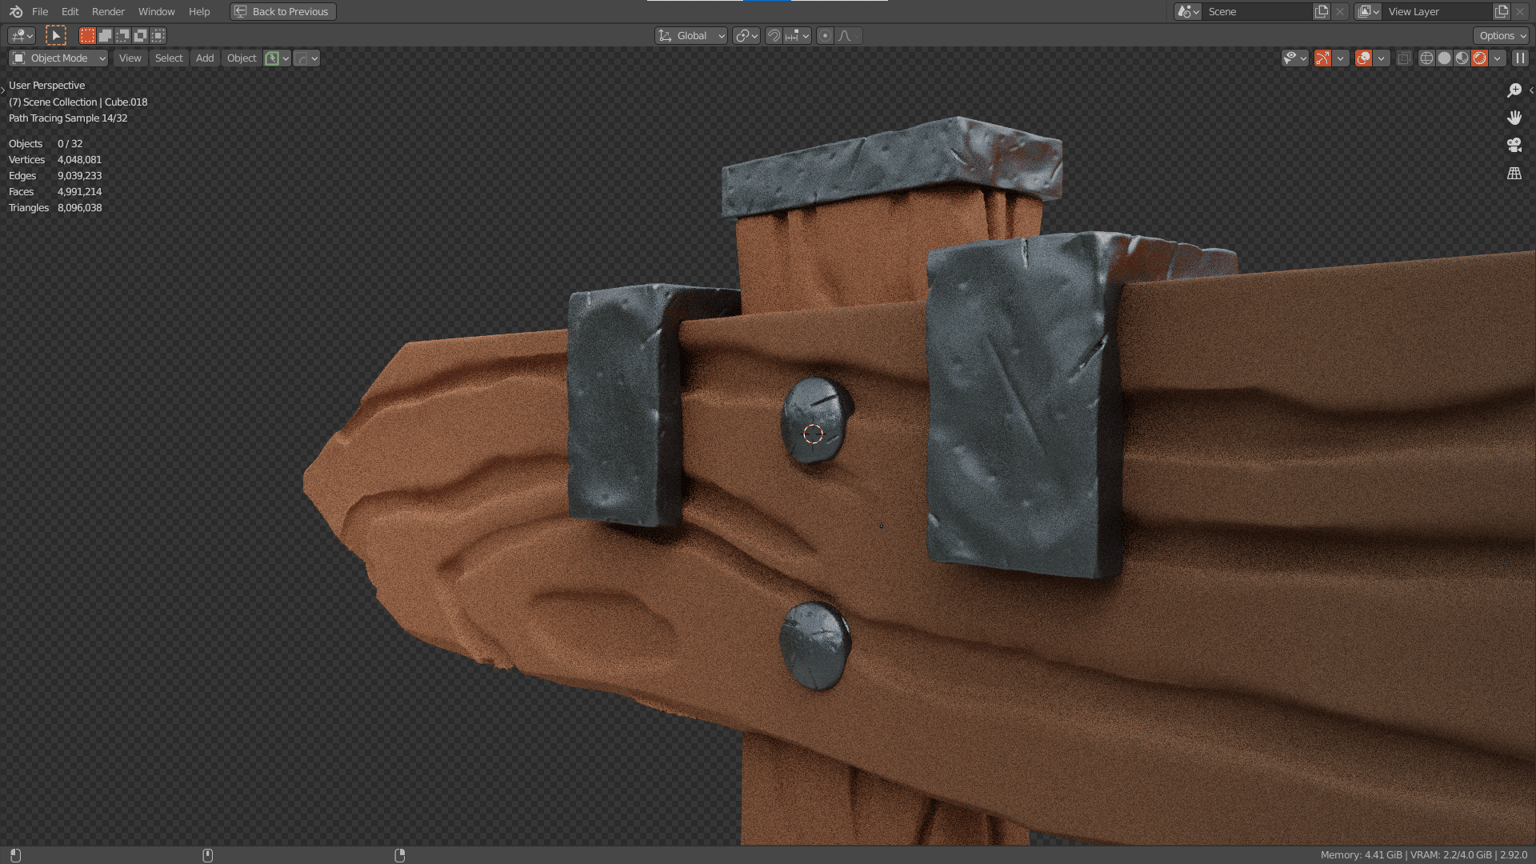
Task: Add a new view layer icon
Action: coord(1501,11)
